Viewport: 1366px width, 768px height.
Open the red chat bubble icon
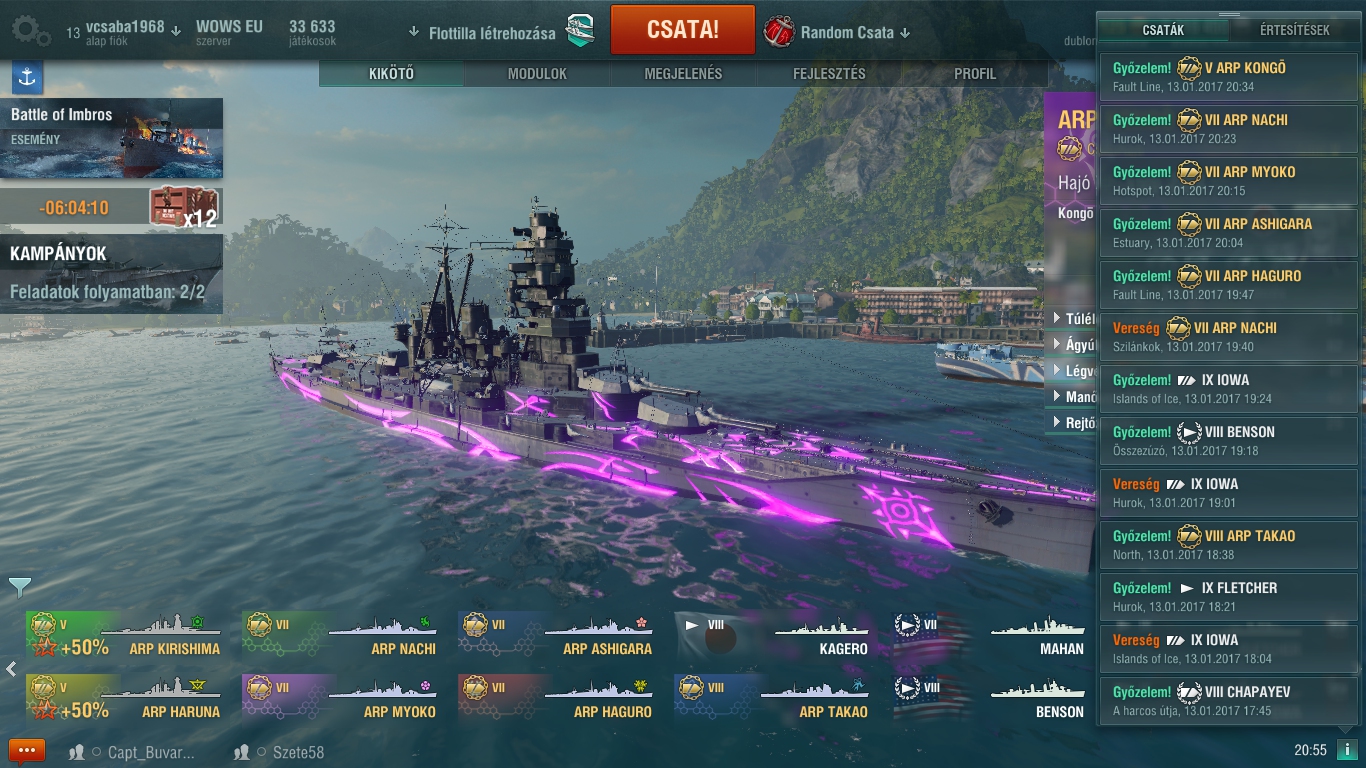(27, 751)
